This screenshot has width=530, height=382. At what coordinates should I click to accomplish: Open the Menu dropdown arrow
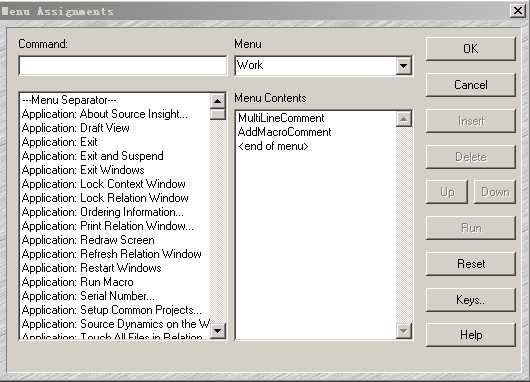(x=403, y=66)
